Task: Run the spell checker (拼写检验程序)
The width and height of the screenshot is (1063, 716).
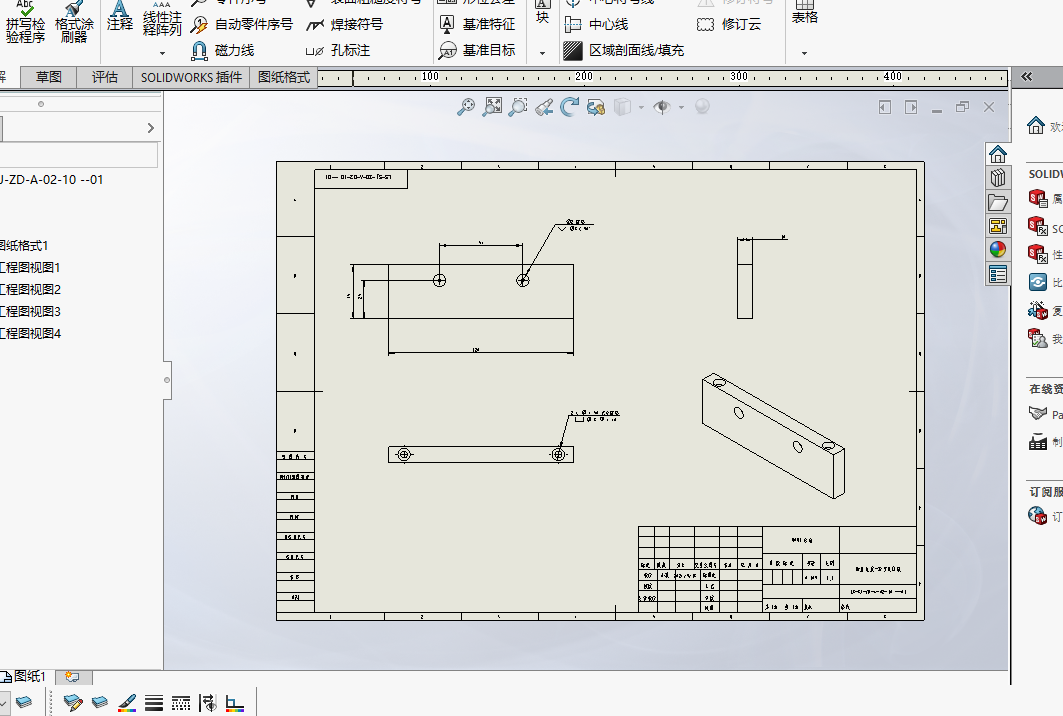Action: (x=25, y=22)
